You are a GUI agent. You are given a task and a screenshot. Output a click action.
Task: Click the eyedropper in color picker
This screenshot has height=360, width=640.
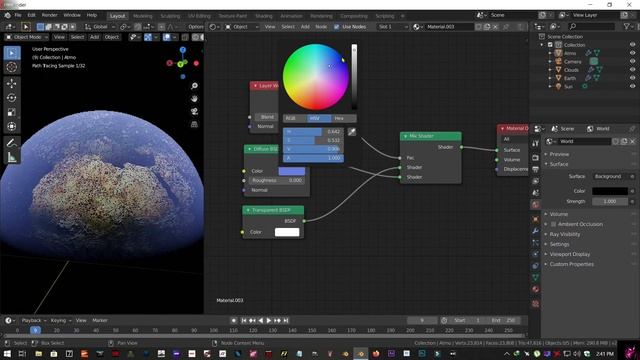(351, 132)
